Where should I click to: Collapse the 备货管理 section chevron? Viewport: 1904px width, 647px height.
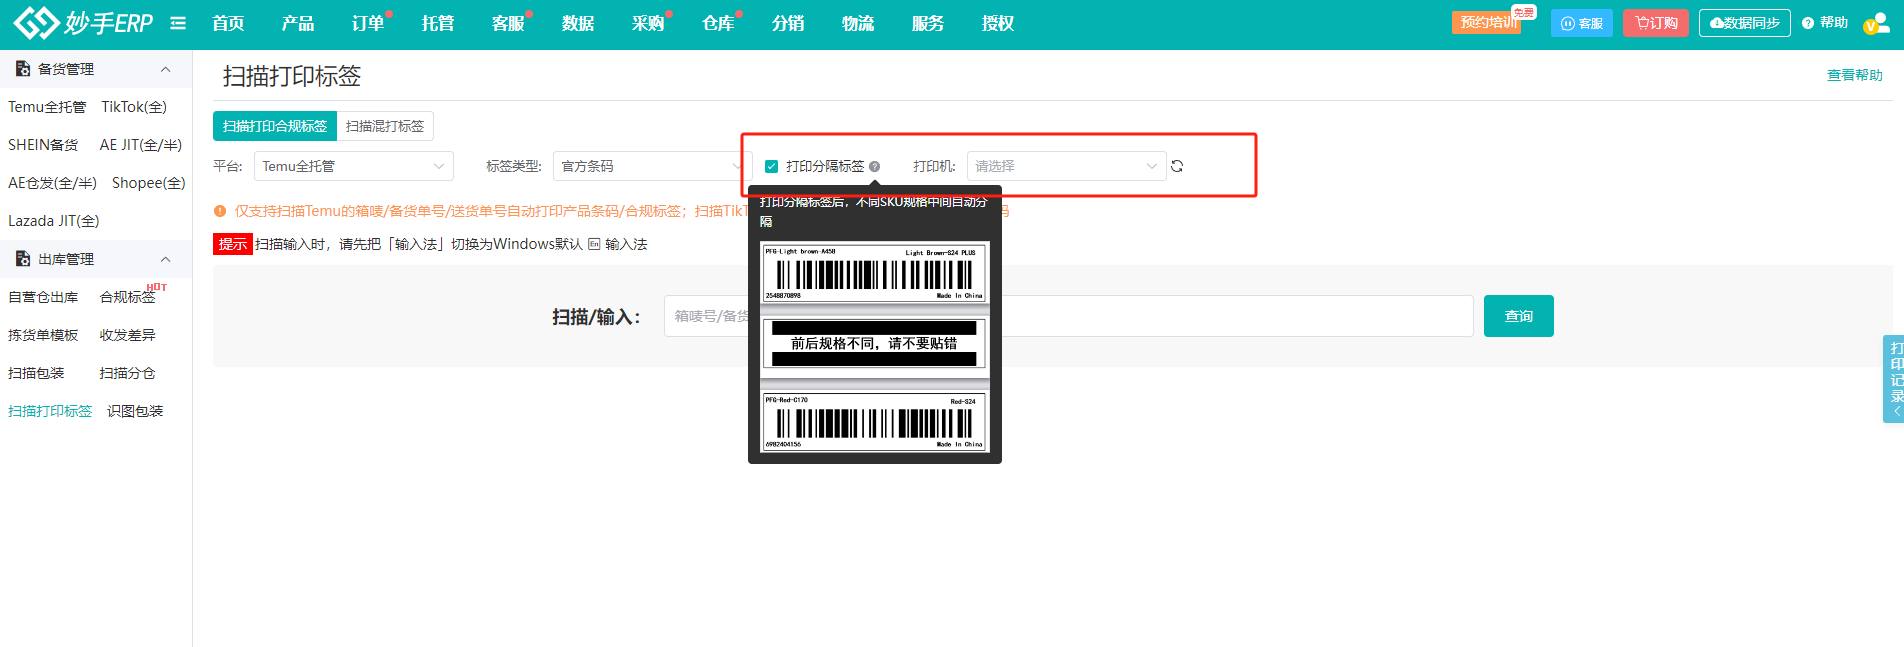166,69
